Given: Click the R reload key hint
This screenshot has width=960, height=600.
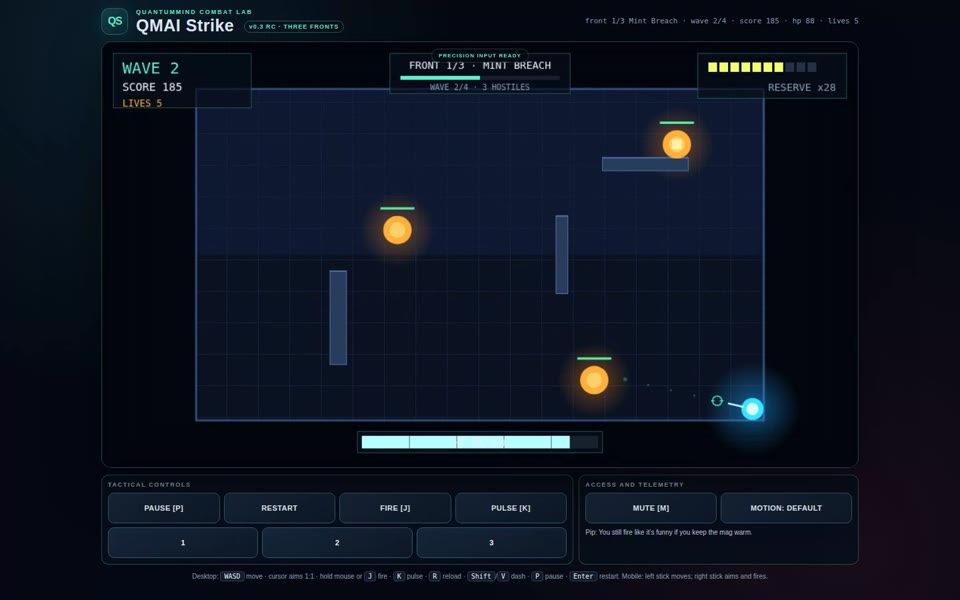Looking at the screenshot, I should coord(434,576).
